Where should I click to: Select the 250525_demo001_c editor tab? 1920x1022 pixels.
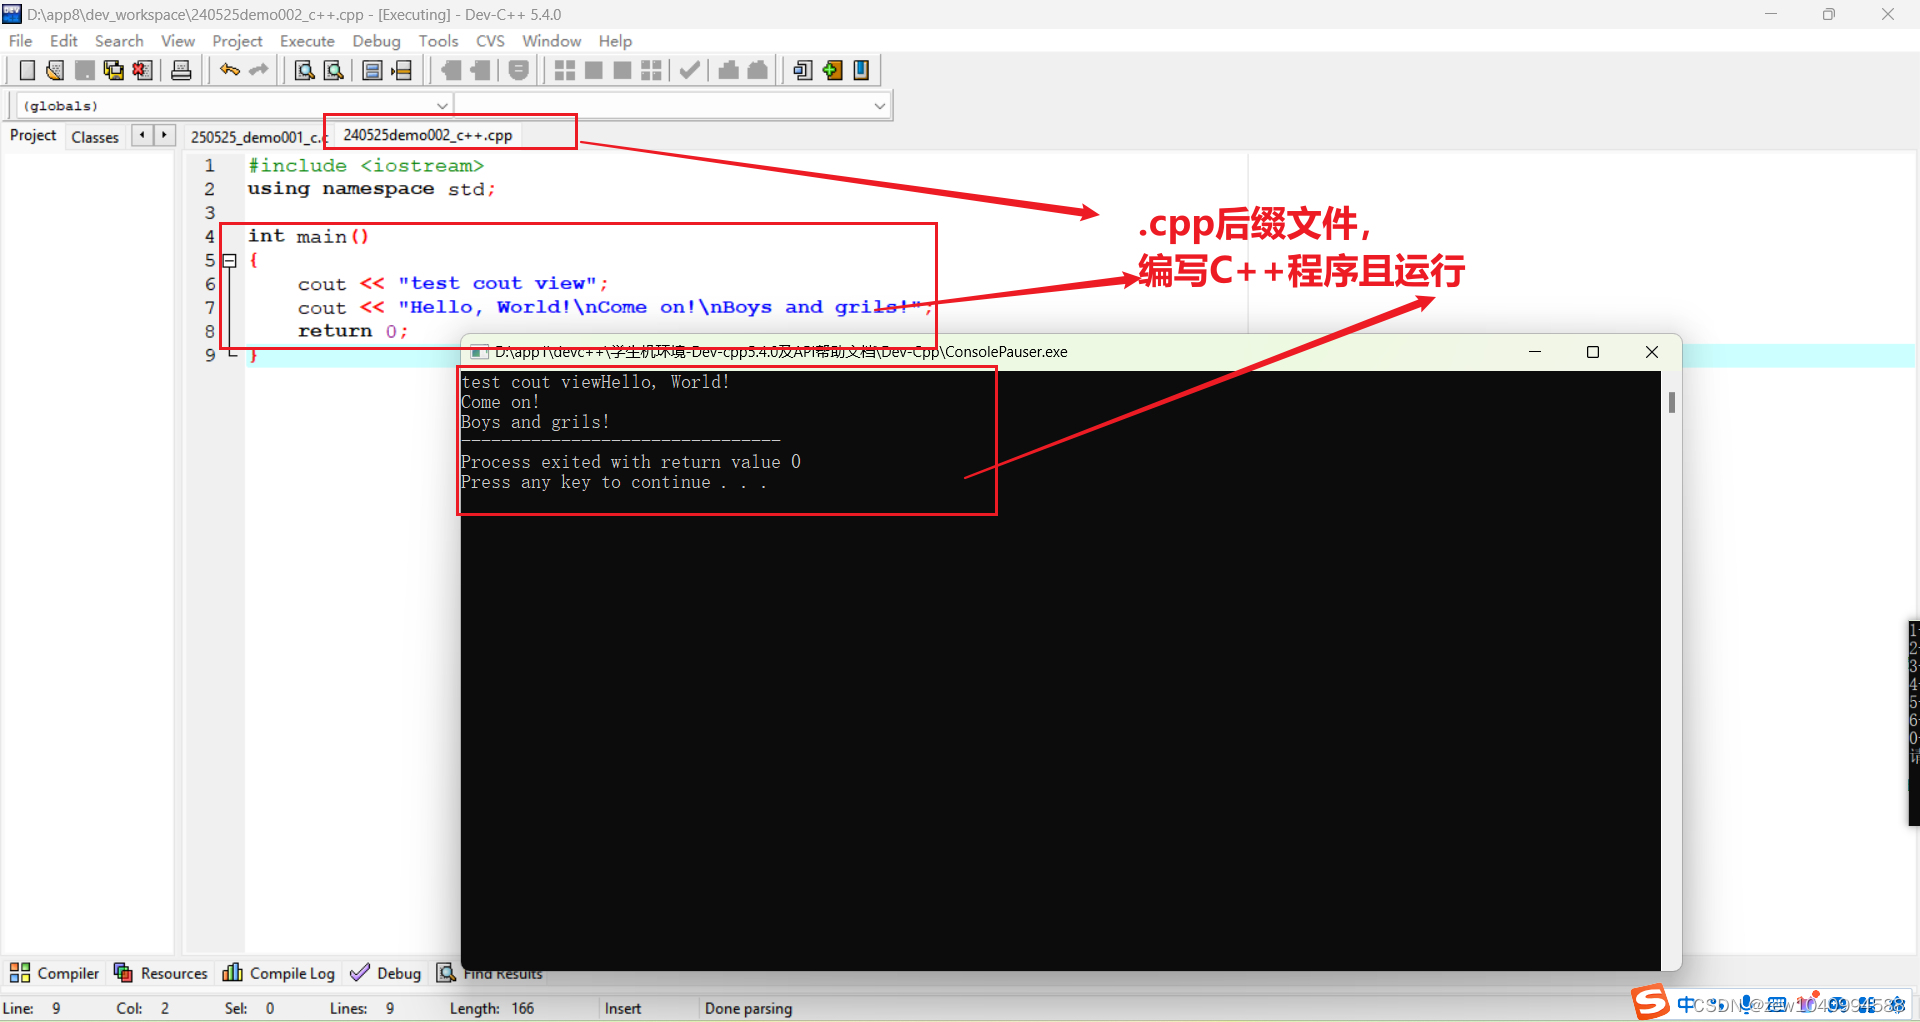click(x=256, y=137)
